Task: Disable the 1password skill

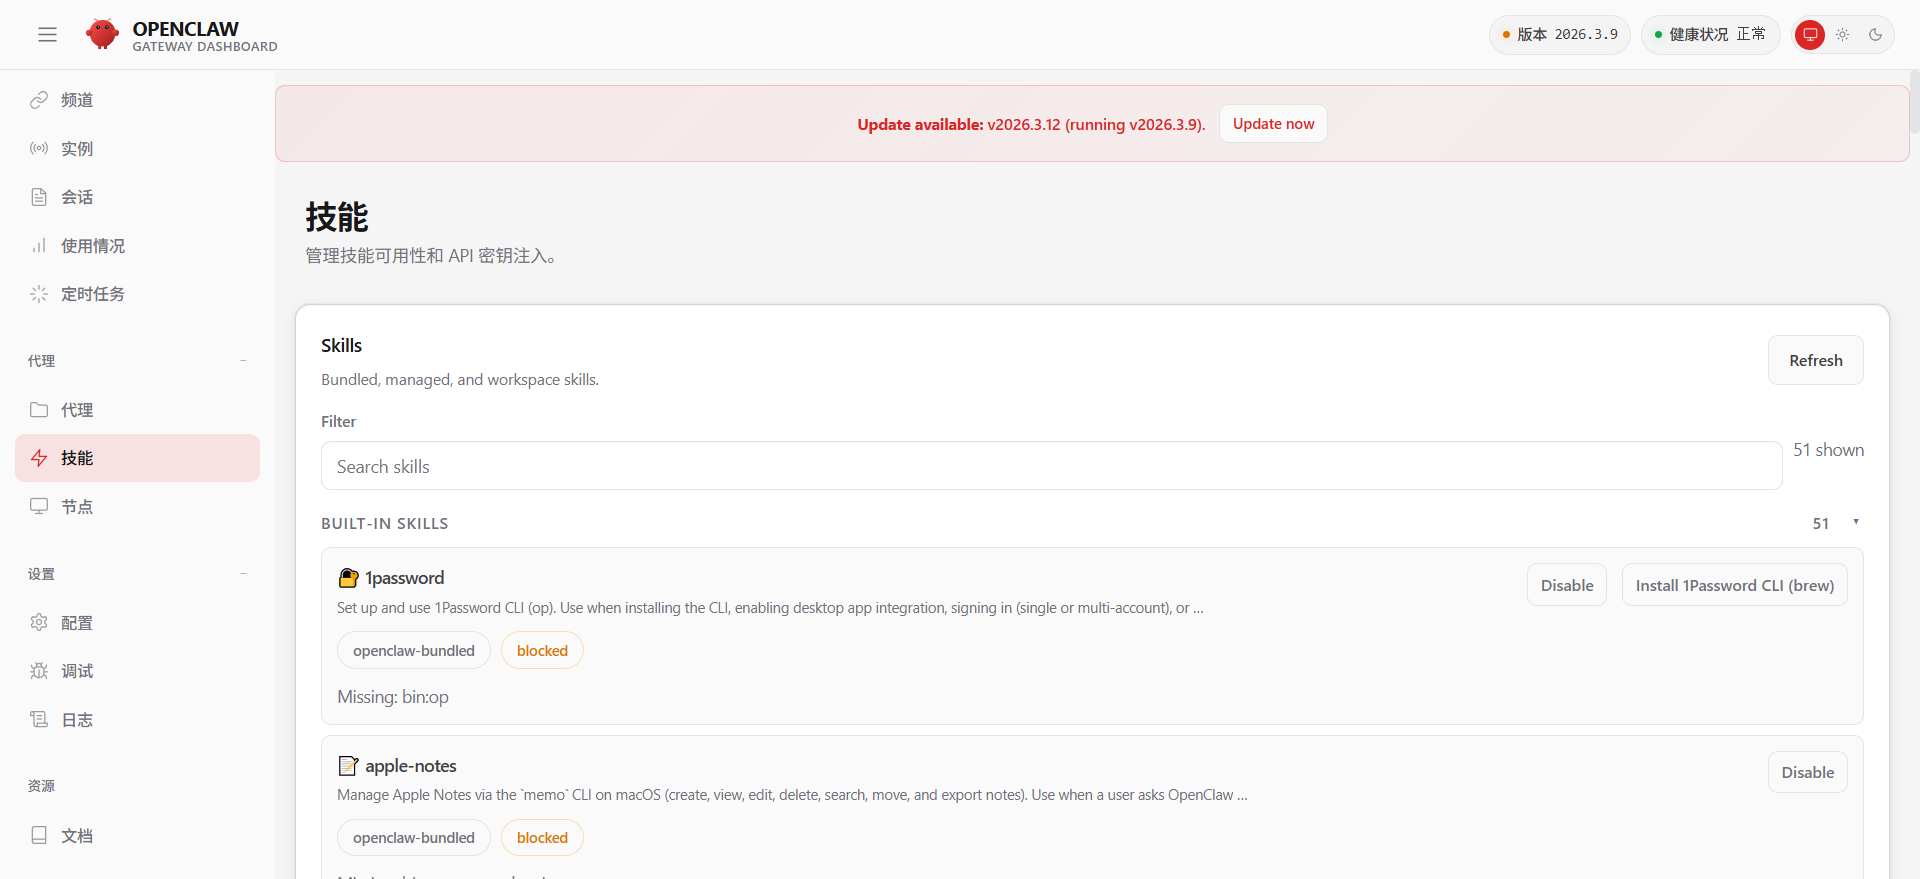Action: pos(1567,585)
